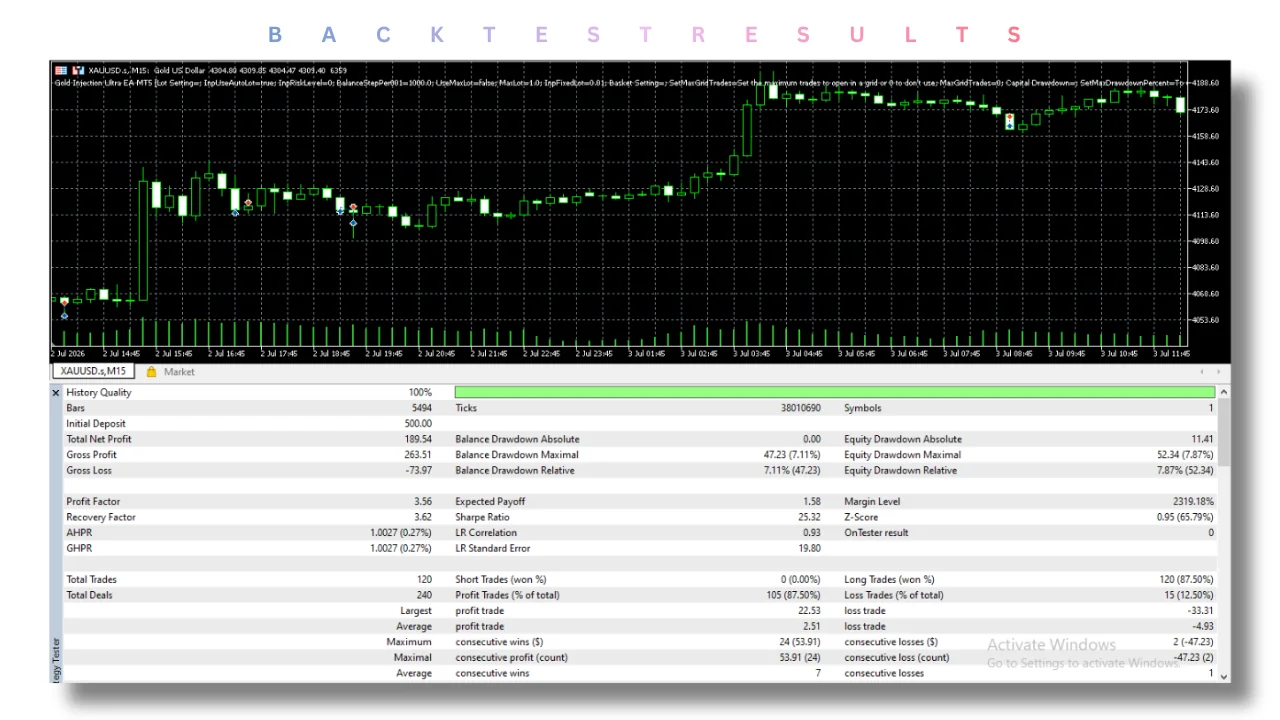Click the '100%' history quality value

pyautogui.click(x=420, y=393)
